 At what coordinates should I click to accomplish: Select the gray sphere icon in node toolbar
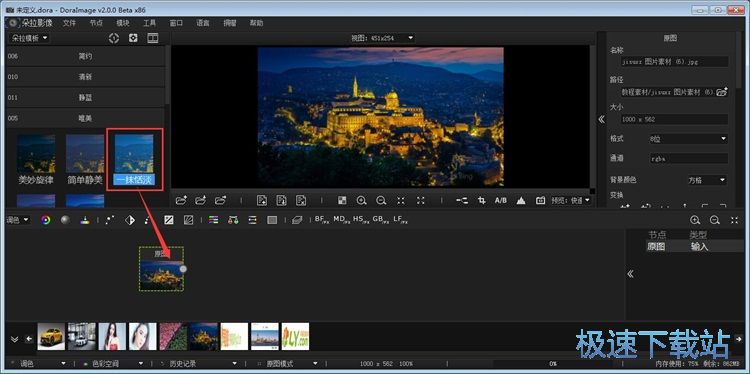65,220
